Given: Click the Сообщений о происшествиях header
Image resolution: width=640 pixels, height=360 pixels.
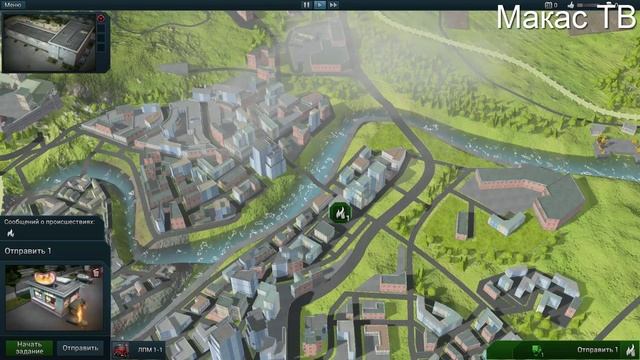Looking at the screenshot, I should click(49, 222).
